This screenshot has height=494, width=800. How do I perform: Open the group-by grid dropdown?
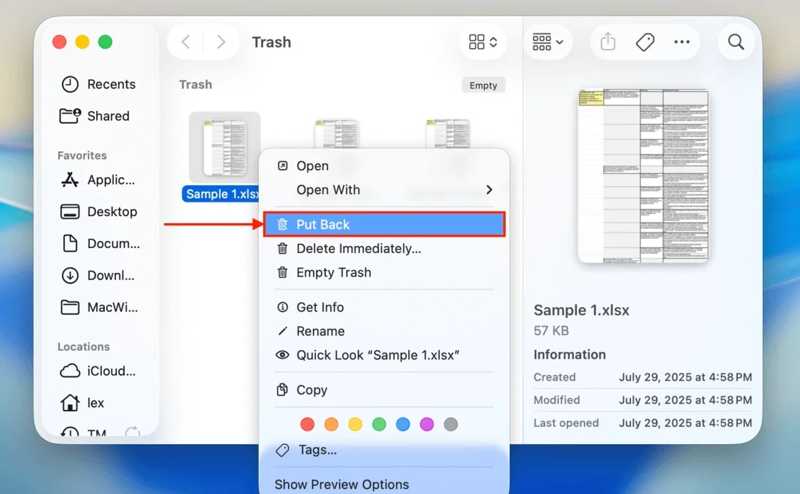click(547, 42)
